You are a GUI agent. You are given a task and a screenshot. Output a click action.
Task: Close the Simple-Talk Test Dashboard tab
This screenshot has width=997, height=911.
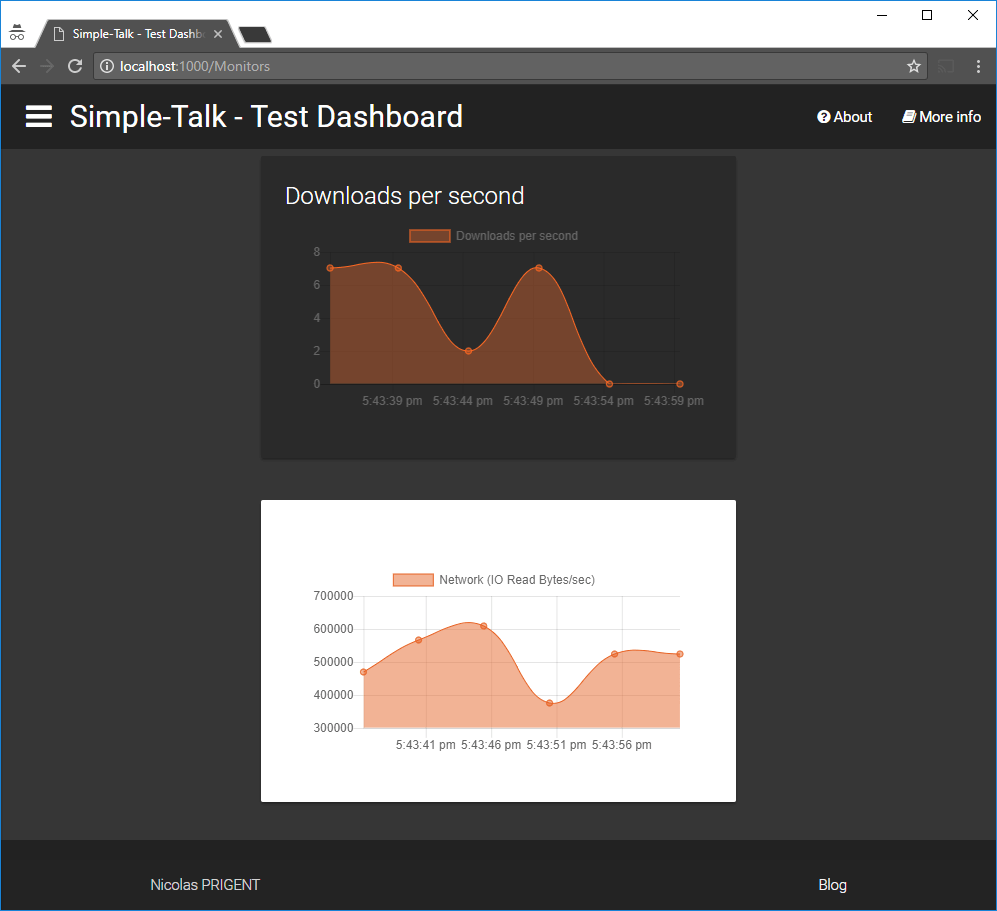218,34
